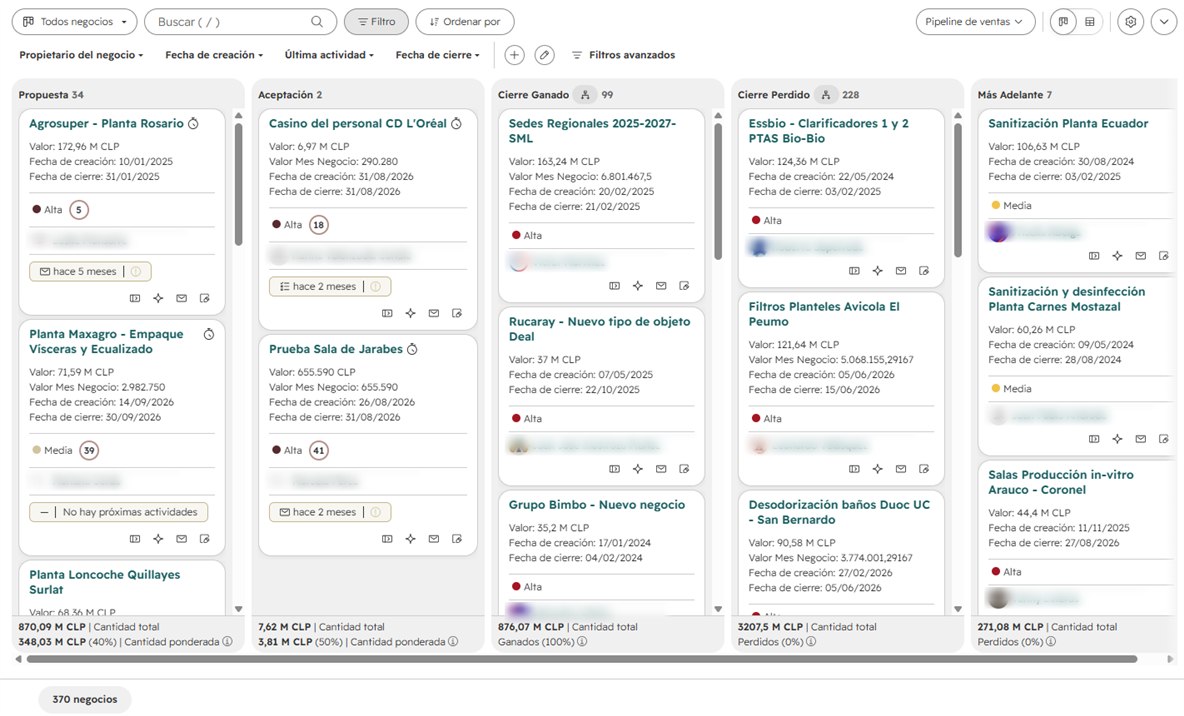The height and width of the screenshot is (716, 1184).
Task: Click preview icon on Agrosuper - Planta Rosario card
Action: coord(134,298)
